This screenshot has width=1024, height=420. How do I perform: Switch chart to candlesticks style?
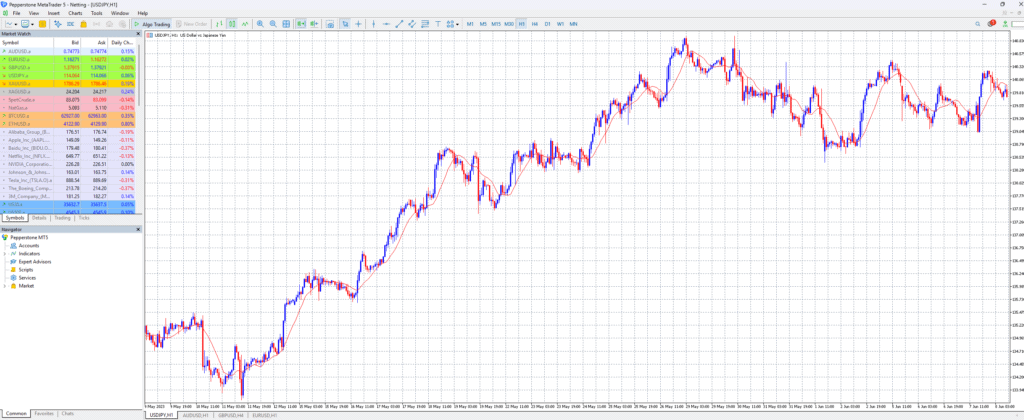pyautogui.click(x=232, y=24)
